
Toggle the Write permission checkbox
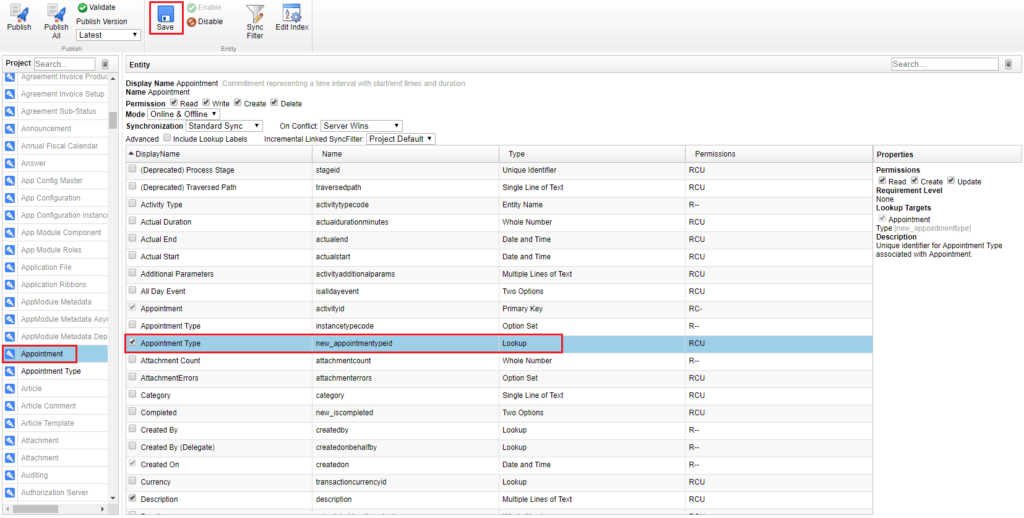[206, 103]
